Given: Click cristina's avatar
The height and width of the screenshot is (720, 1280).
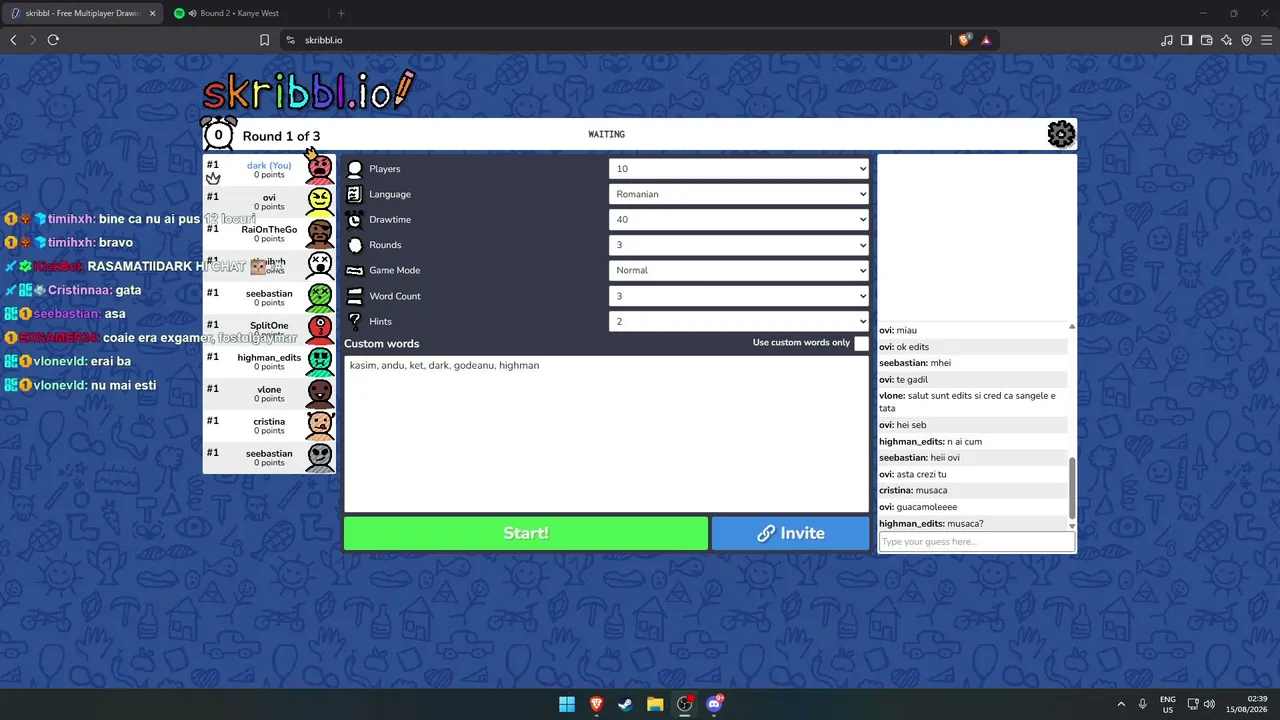Looking at the screenshot, I should tap(320, 426).
